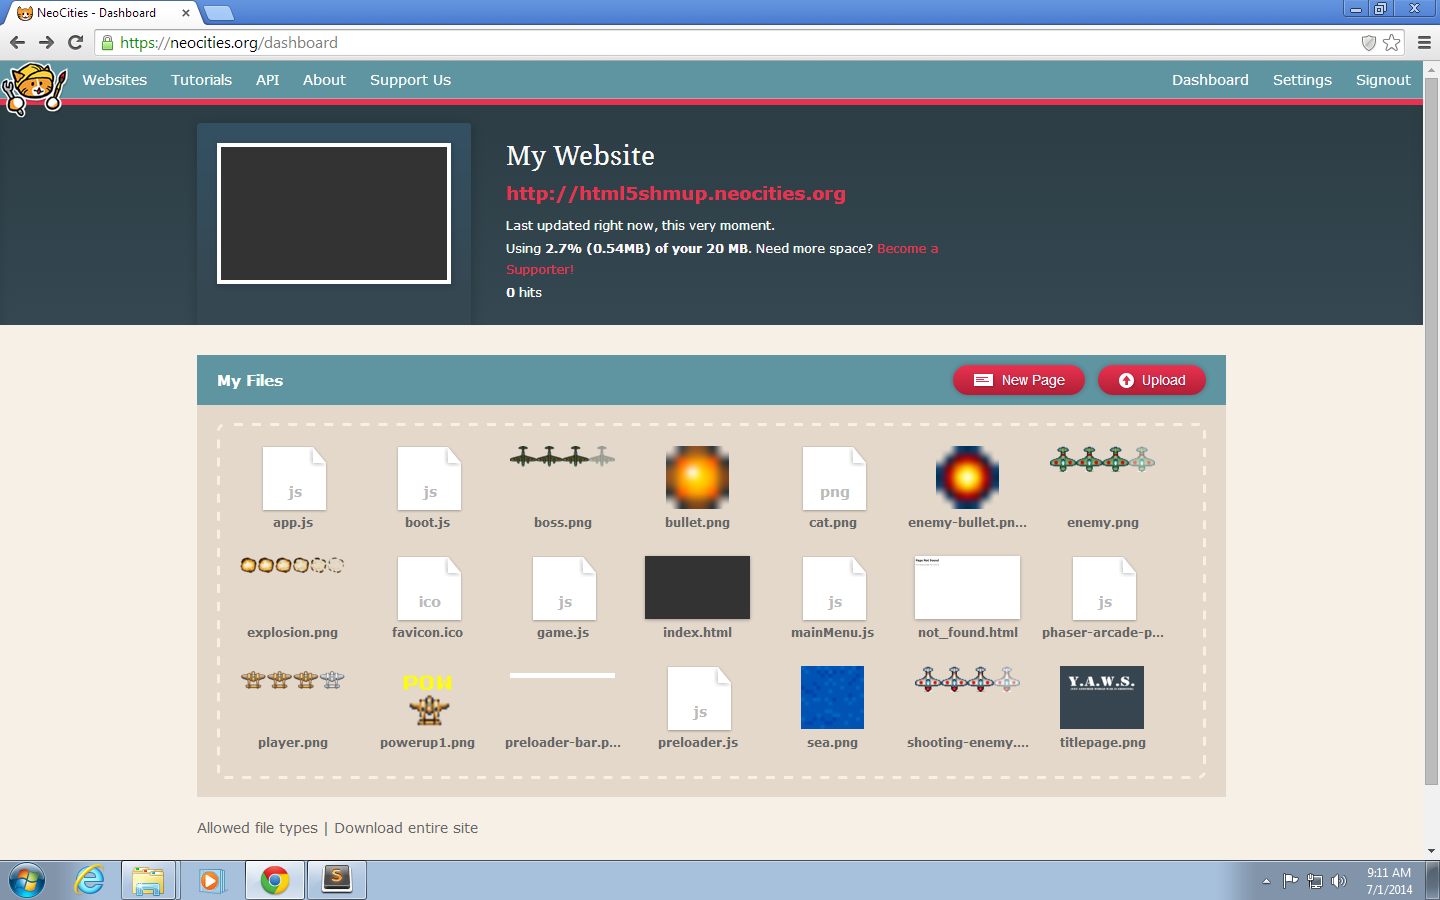Open the html5shmup.neocities.org site link
The height and width of the screenshot is (900, 1440).
pyautogui.click(x=675, y=194)
